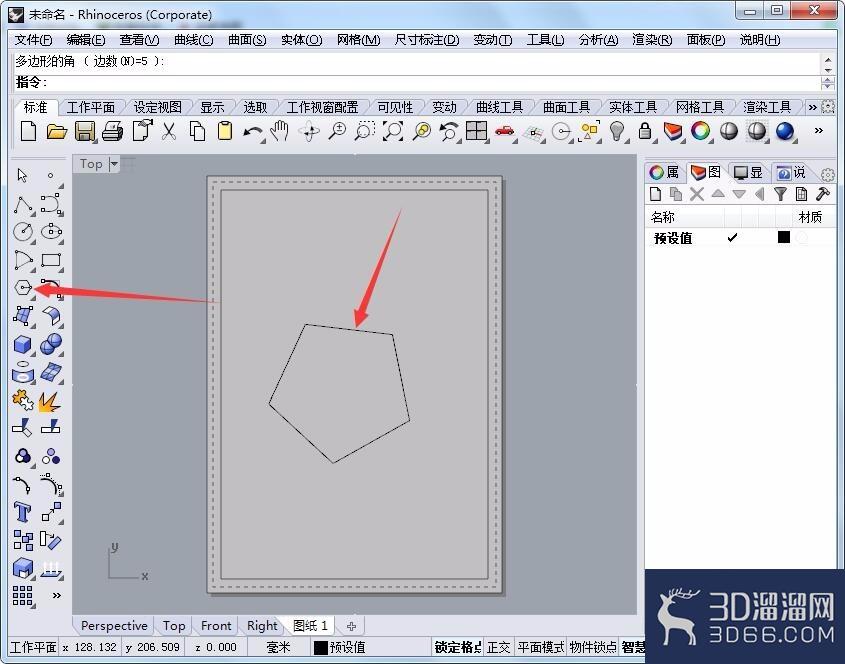Open the 曲线(C) menu
The height and width of the screenshot is (664, 845).
pyautogui.click(x=193, y=39)
